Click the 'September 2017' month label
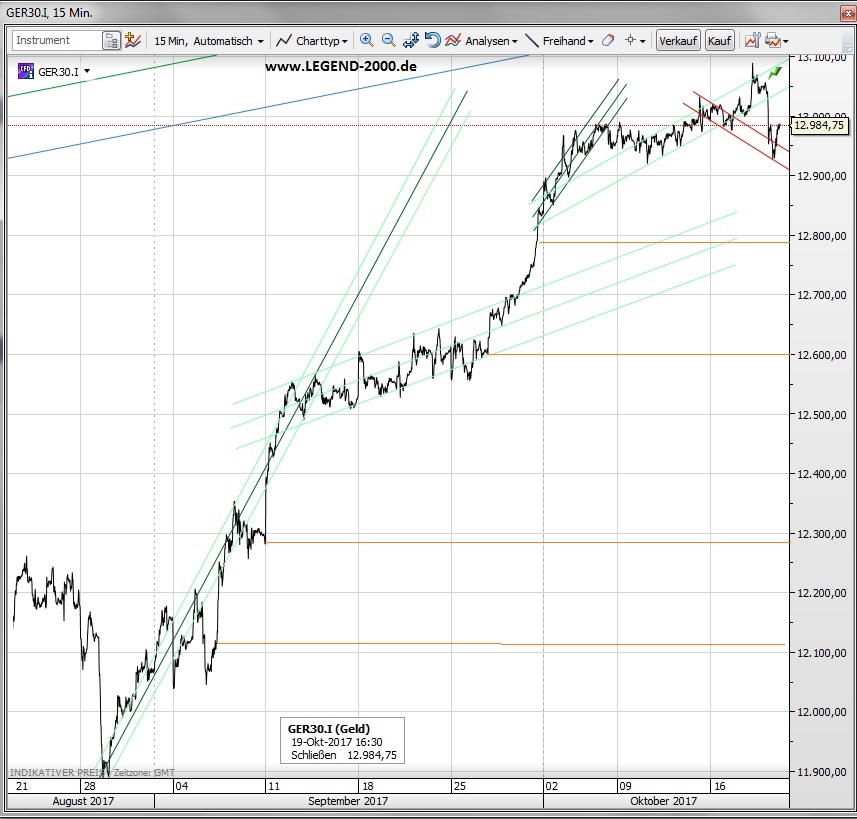The width and height of the screenshot is (857, 819). pos(348,801)
